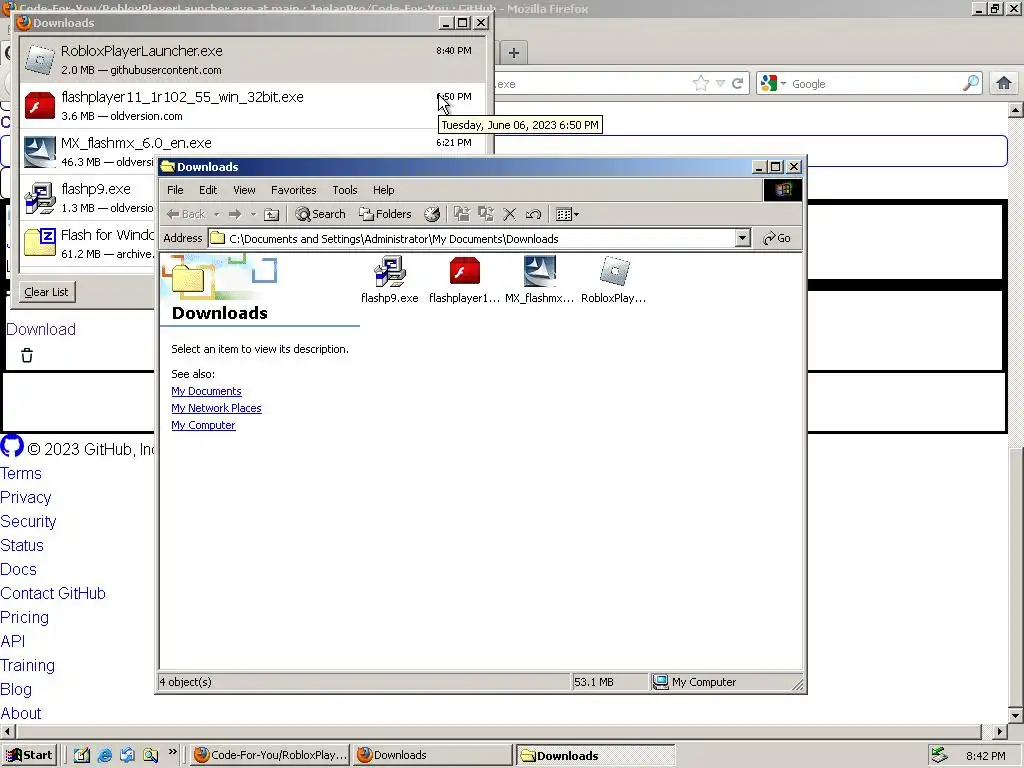This screenshot has width=1024, height=768.
Task: Reload the page in Firefox
Action: tap(738, 84)
